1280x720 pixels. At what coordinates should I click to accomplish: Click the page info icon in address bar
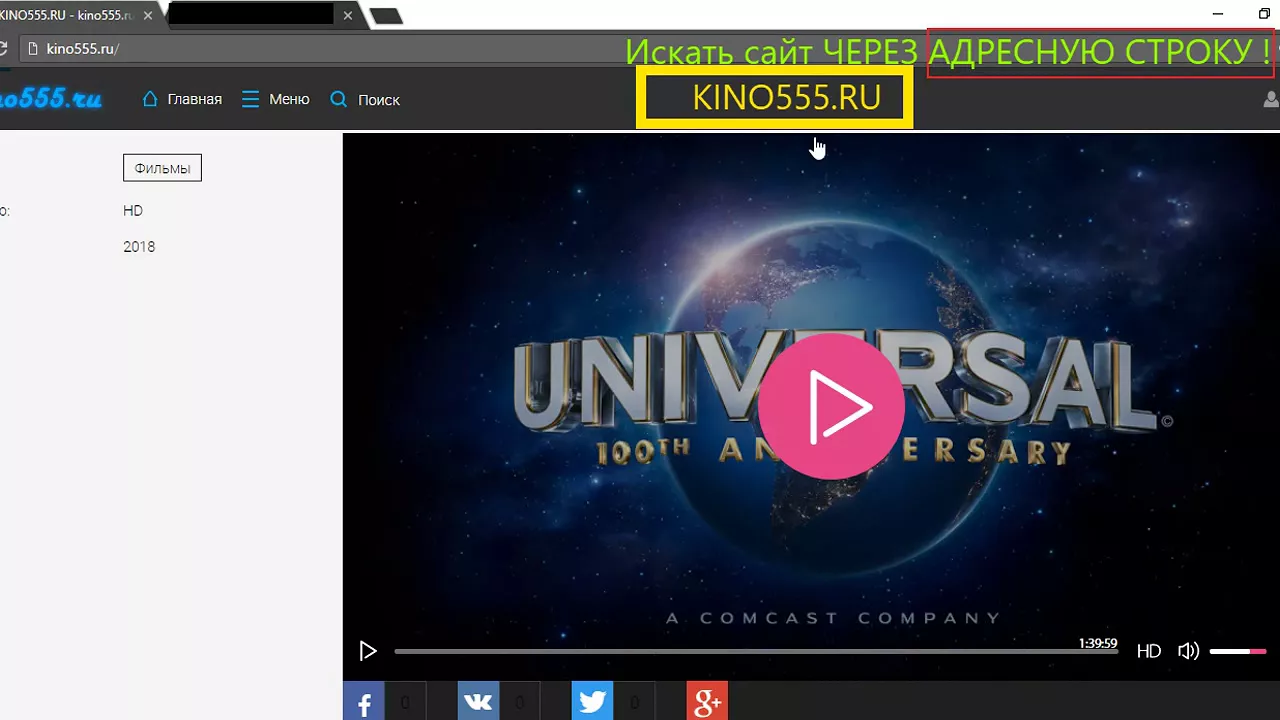click(x=32, y=48)
